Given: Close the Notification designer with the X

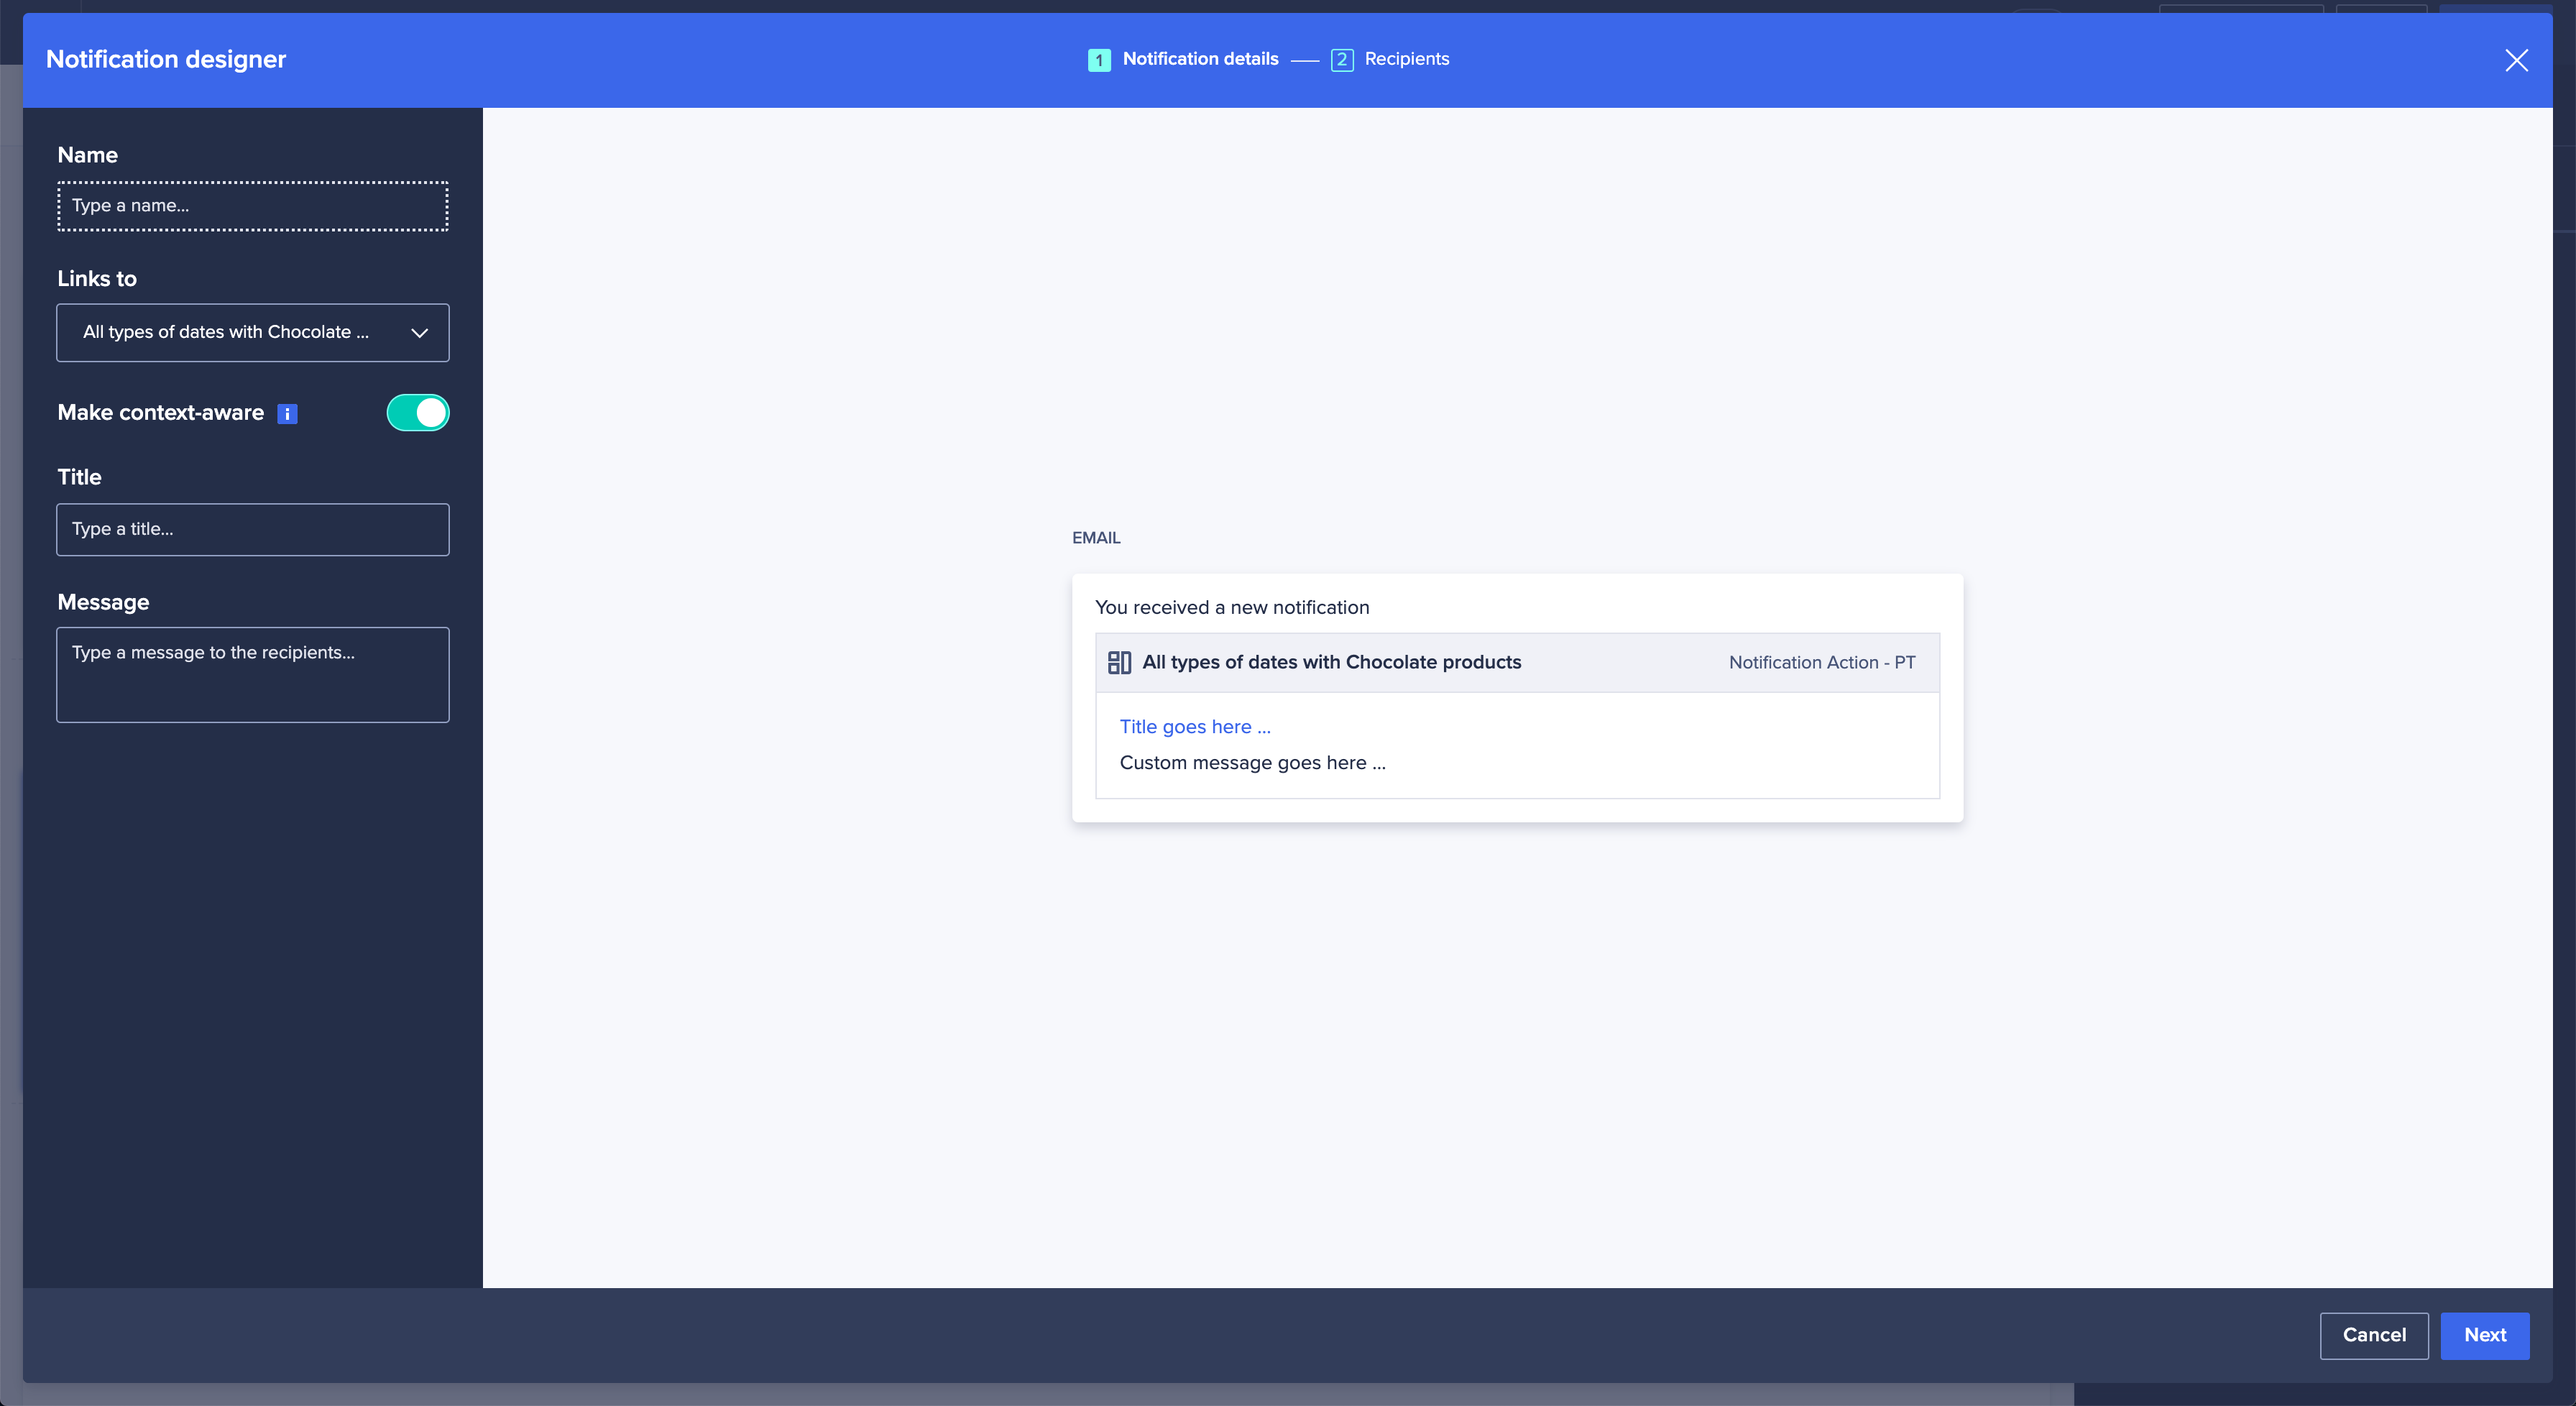Looking at the screenshot, I should click(x=2517, y=60).
